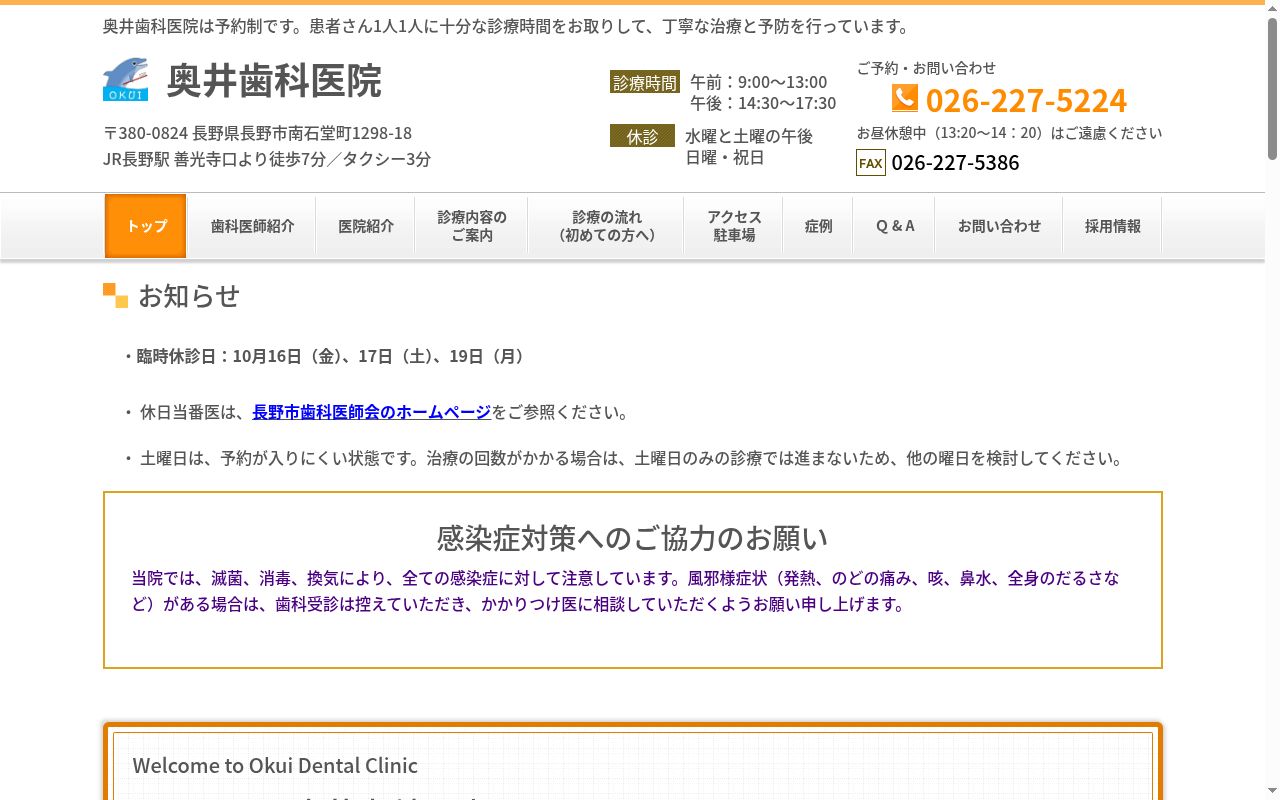This screenshot has width=1280, height=800.
Task: Click the 休診 label badge
Action: click(642, 136)
